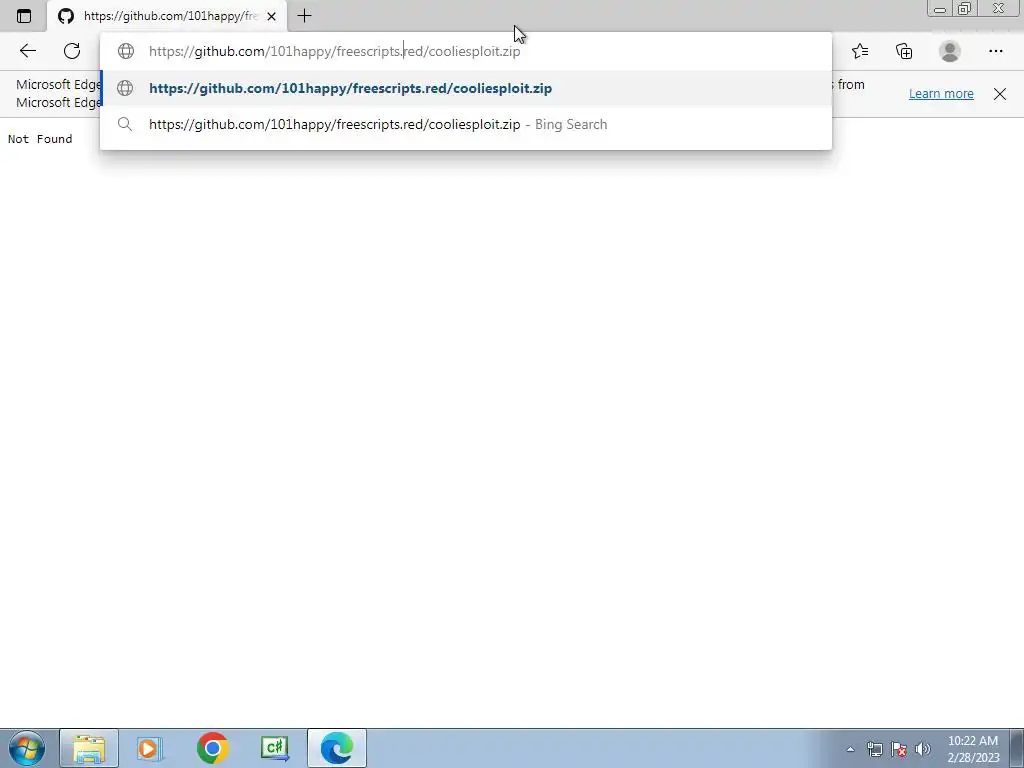This screenshot has height=768, width=1024.
Task: Go back with the back arrow
Action: 27,51
